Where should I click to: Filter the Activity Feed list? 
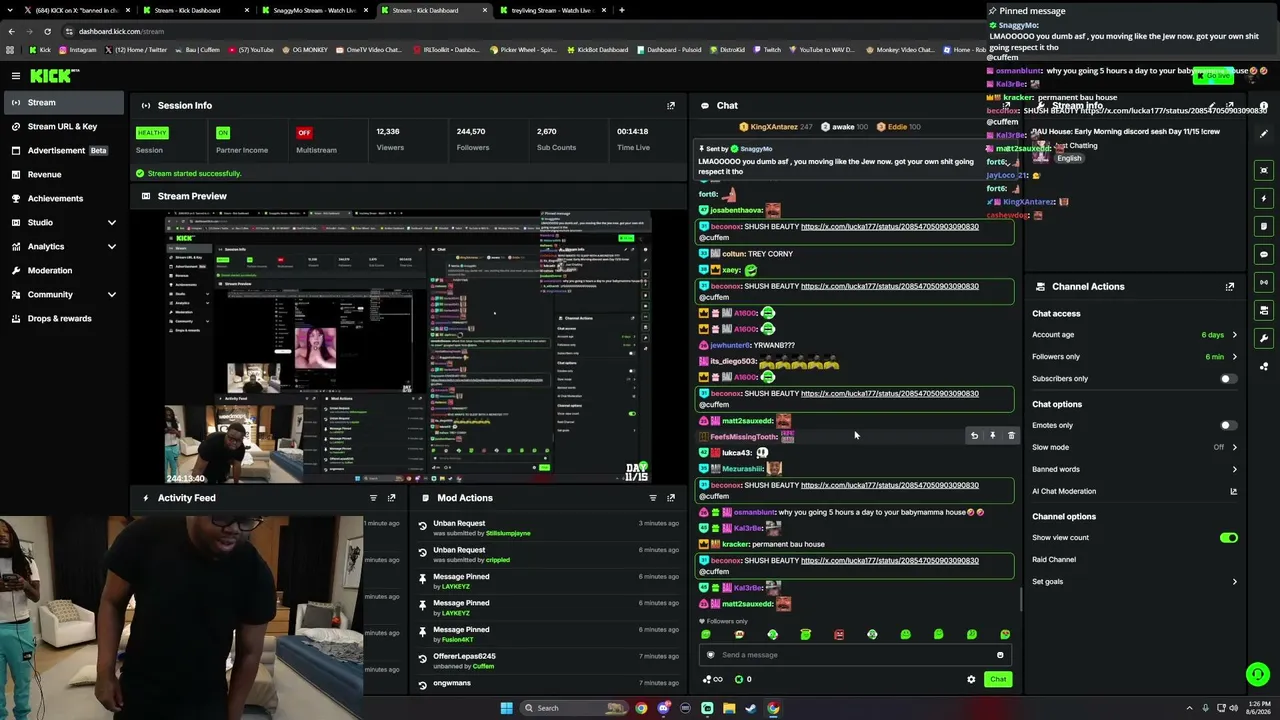point(373,498)
